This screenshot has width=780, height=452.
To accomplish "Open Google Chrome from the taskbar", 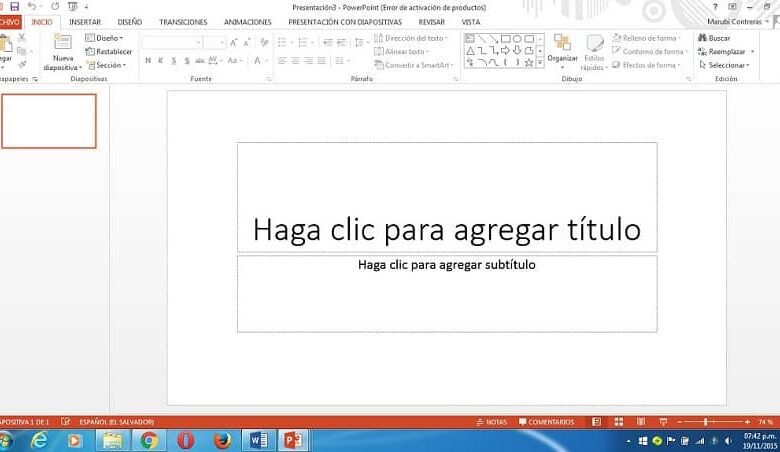I will (149, 440).
